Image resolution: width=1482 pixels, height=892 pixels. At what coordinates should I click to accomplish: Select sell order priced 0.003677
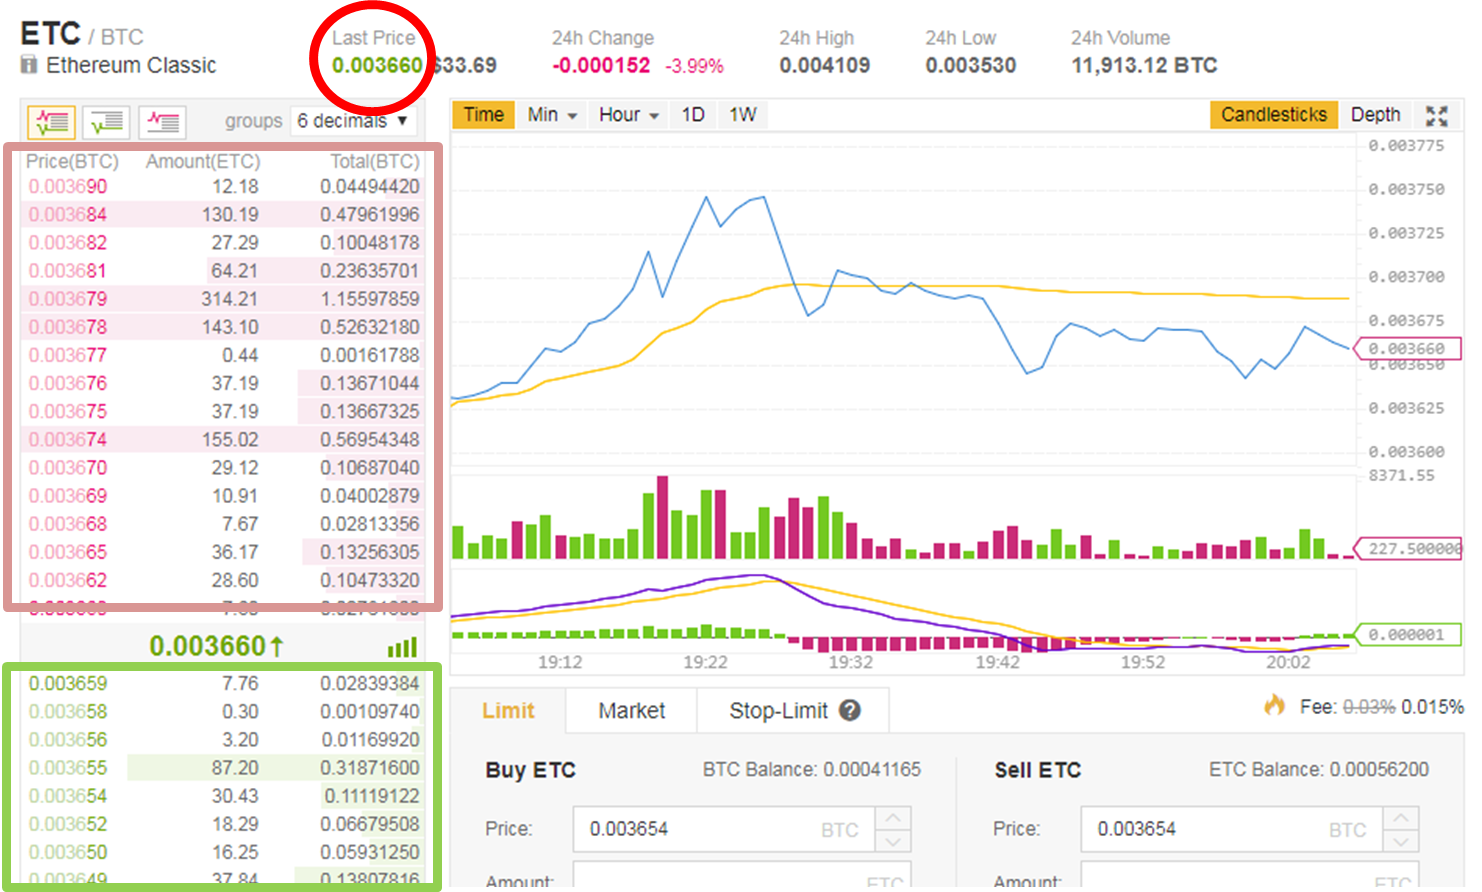[x=223, y=355]
